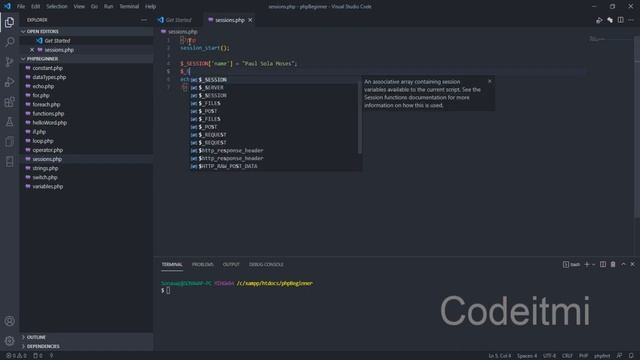Select the first $_FILES autocomplete suggestion
The image size is (640, 360).
pos(274,103)
